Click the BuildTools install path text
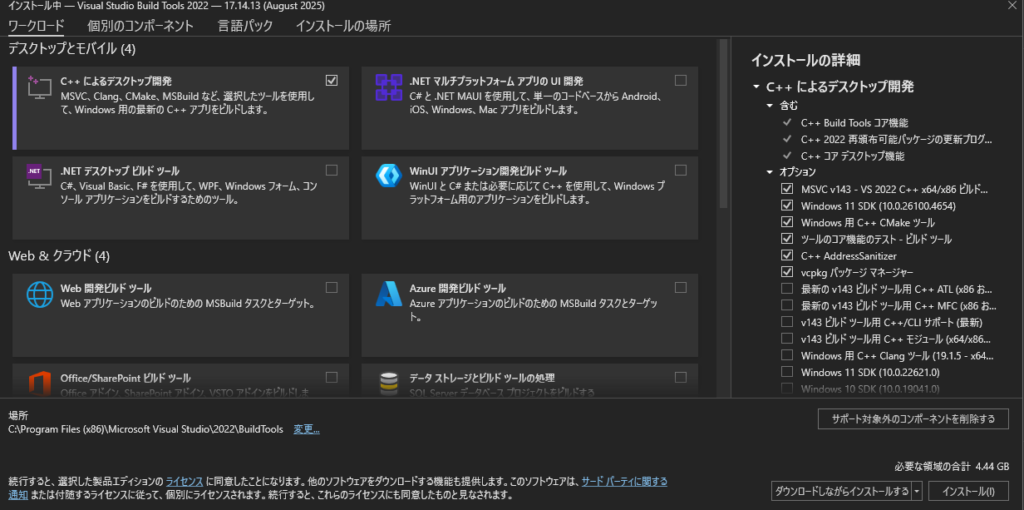 [x=146, y=429]
